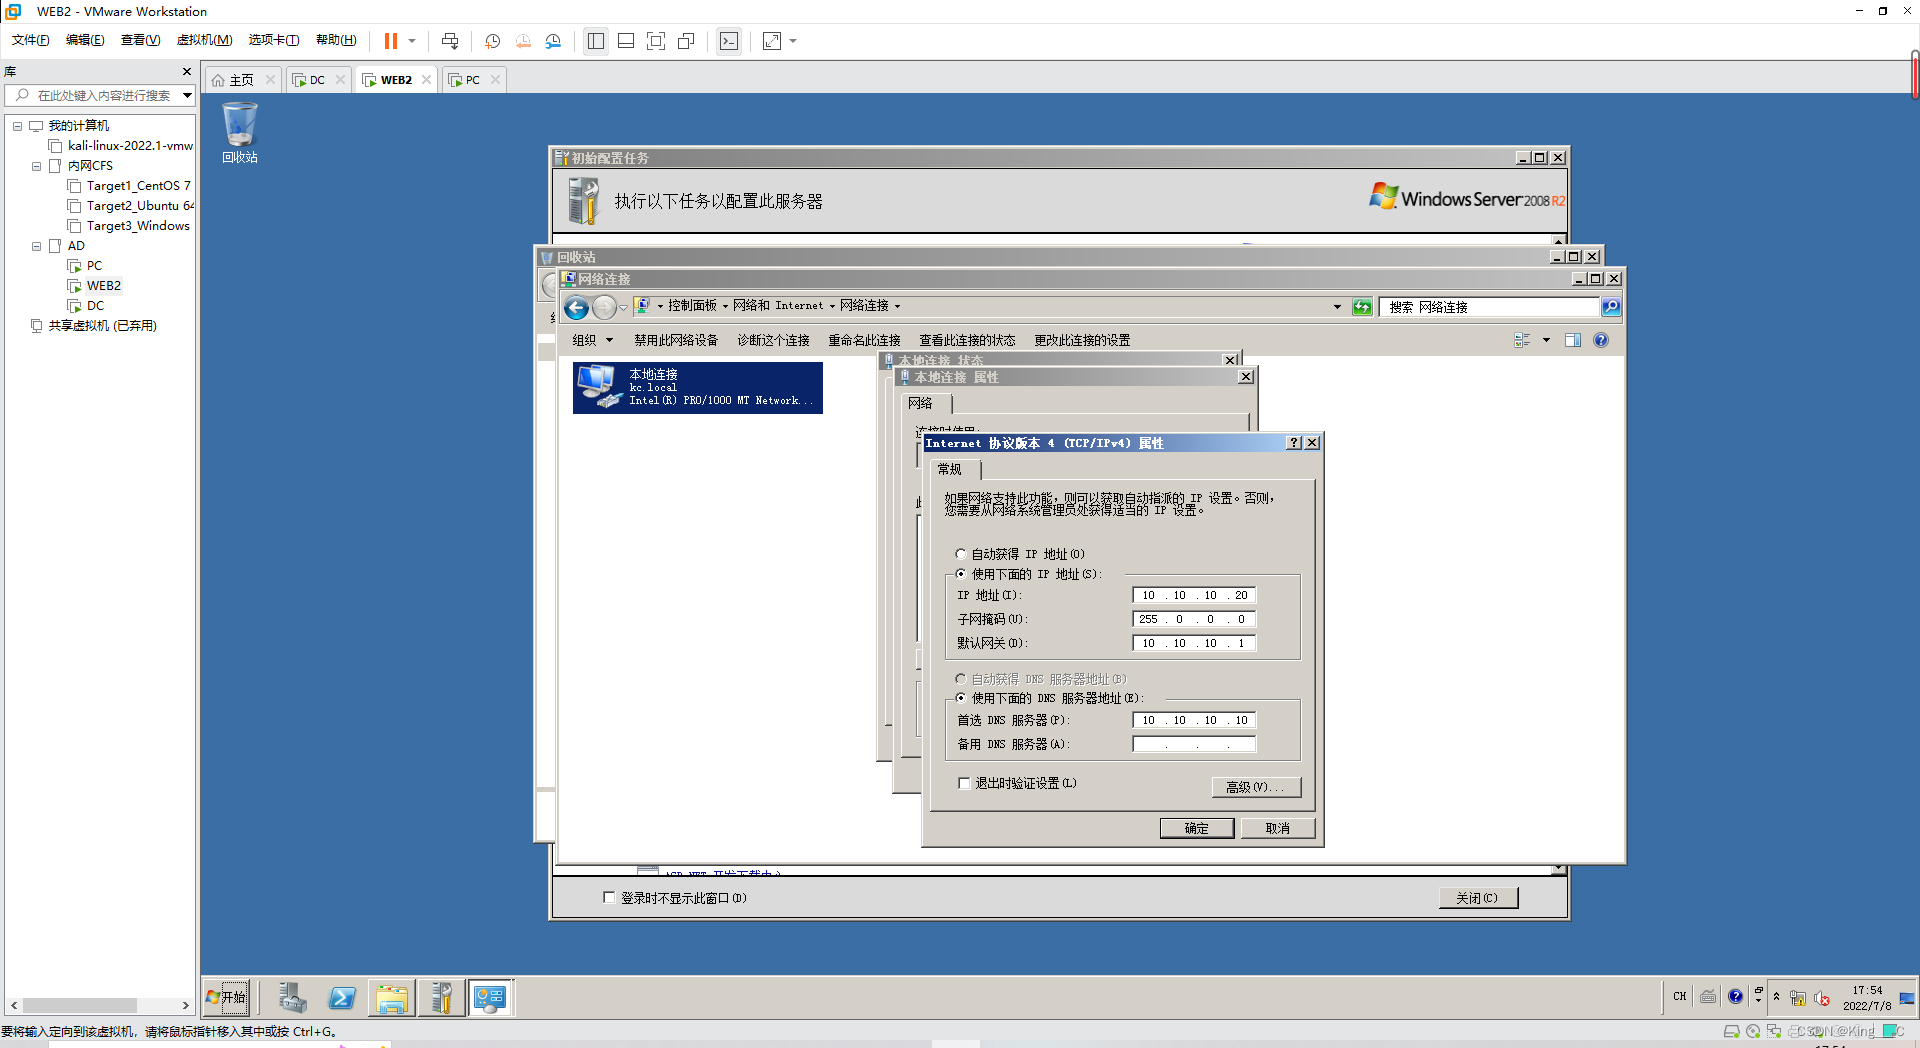Open the 虚拟机 menu

tap(204, 40)
